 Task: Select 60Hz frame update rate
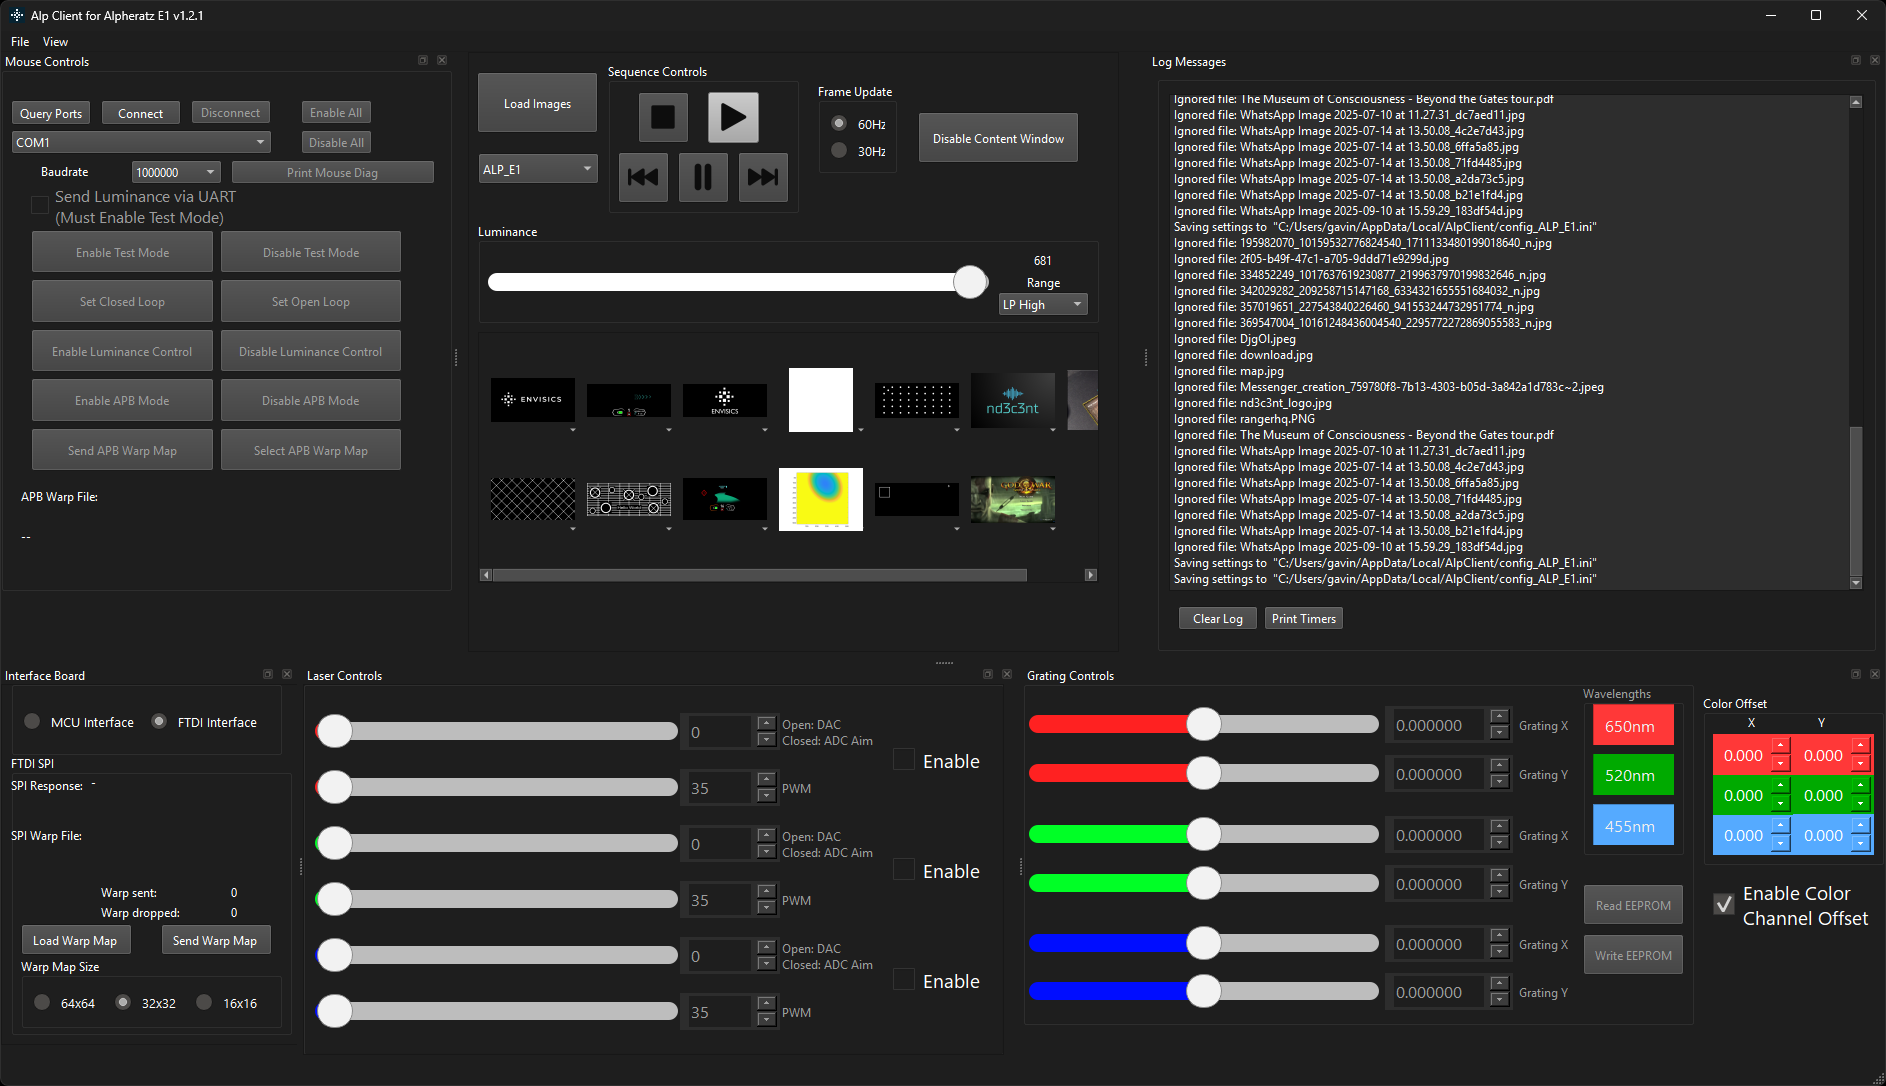coord(839,124)
